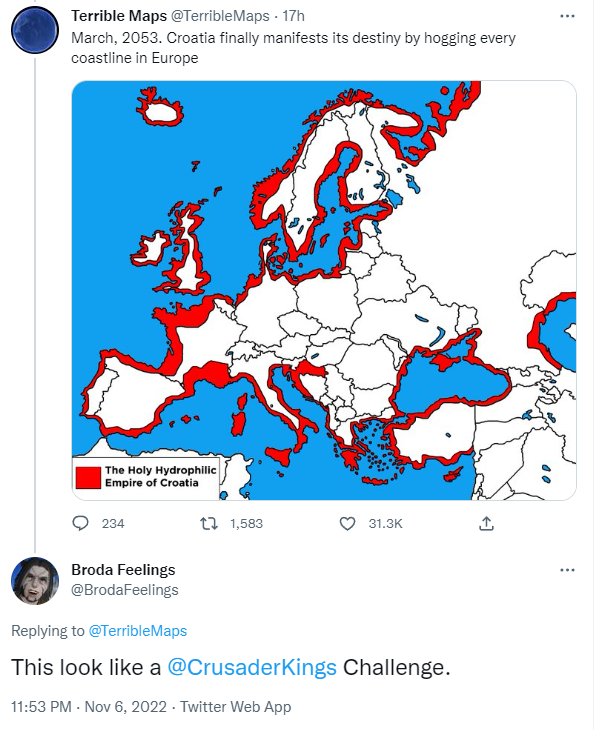Open more options on Broda Feelings reply
This screenshot has height=730, width=606.
coord(567,570)
